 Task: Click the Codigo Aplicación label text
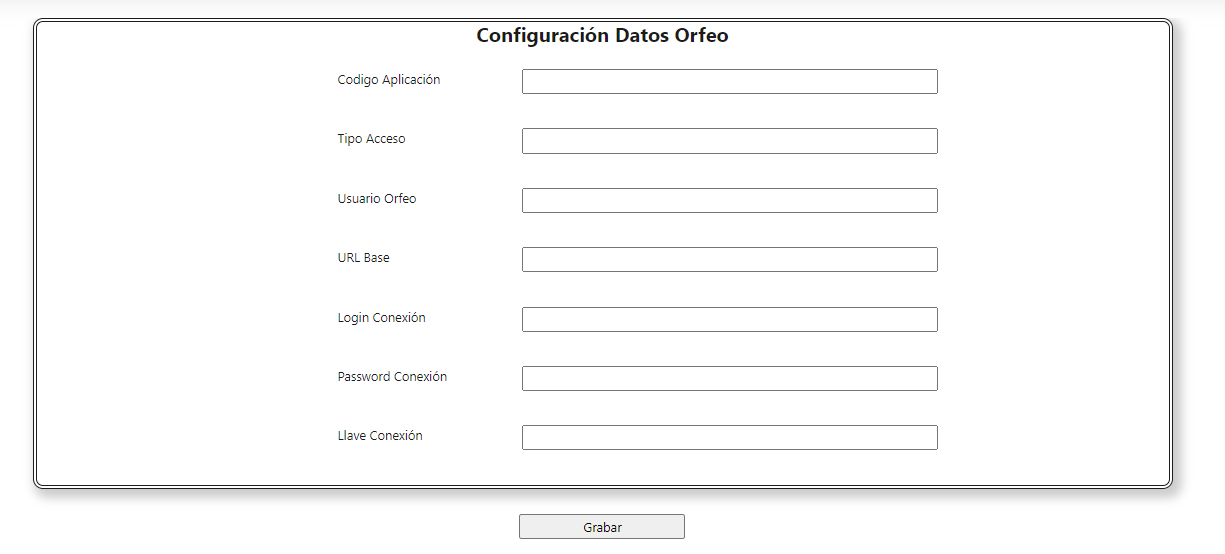(388, 80)
